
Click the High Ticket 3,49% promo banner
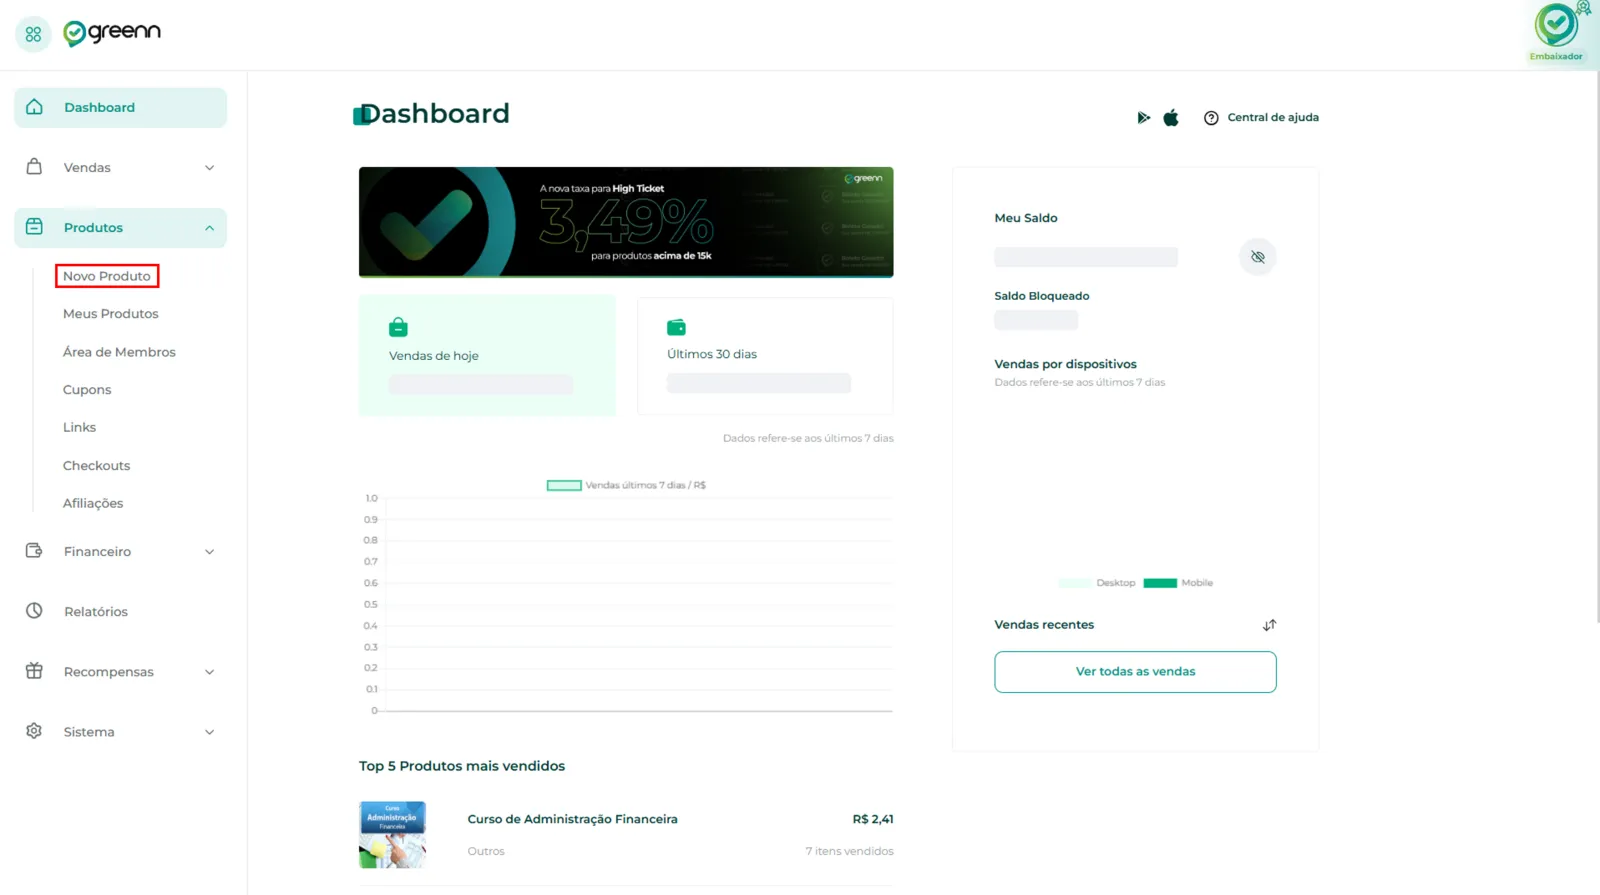point(626,222)
